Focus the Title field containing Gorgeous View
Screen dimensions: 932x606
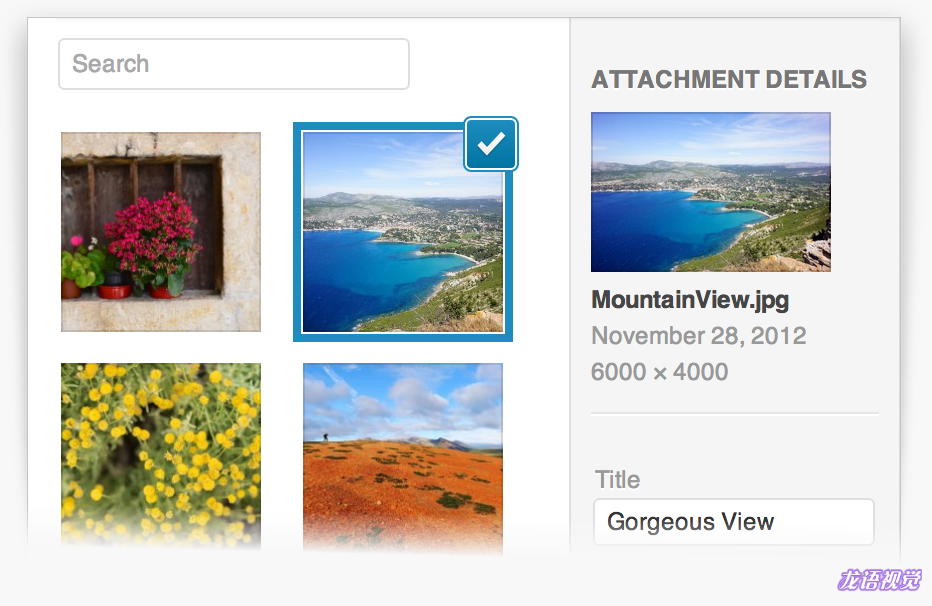(x=733, y=522)
